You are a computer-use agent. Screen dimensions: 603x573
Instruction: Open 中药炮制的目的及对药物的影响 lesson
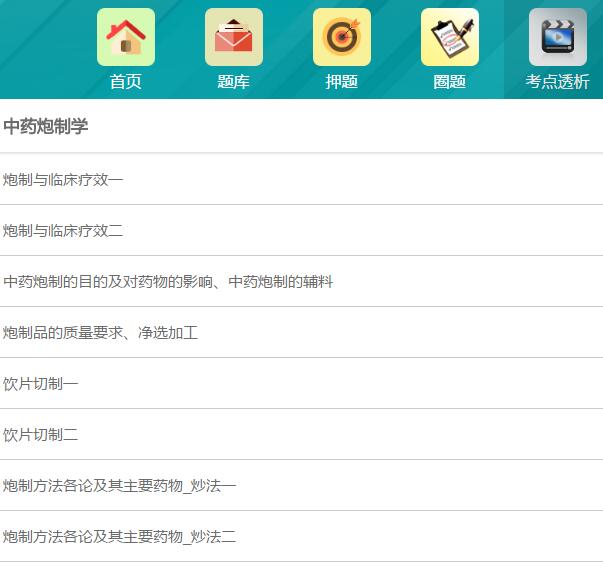click(168, 282)
